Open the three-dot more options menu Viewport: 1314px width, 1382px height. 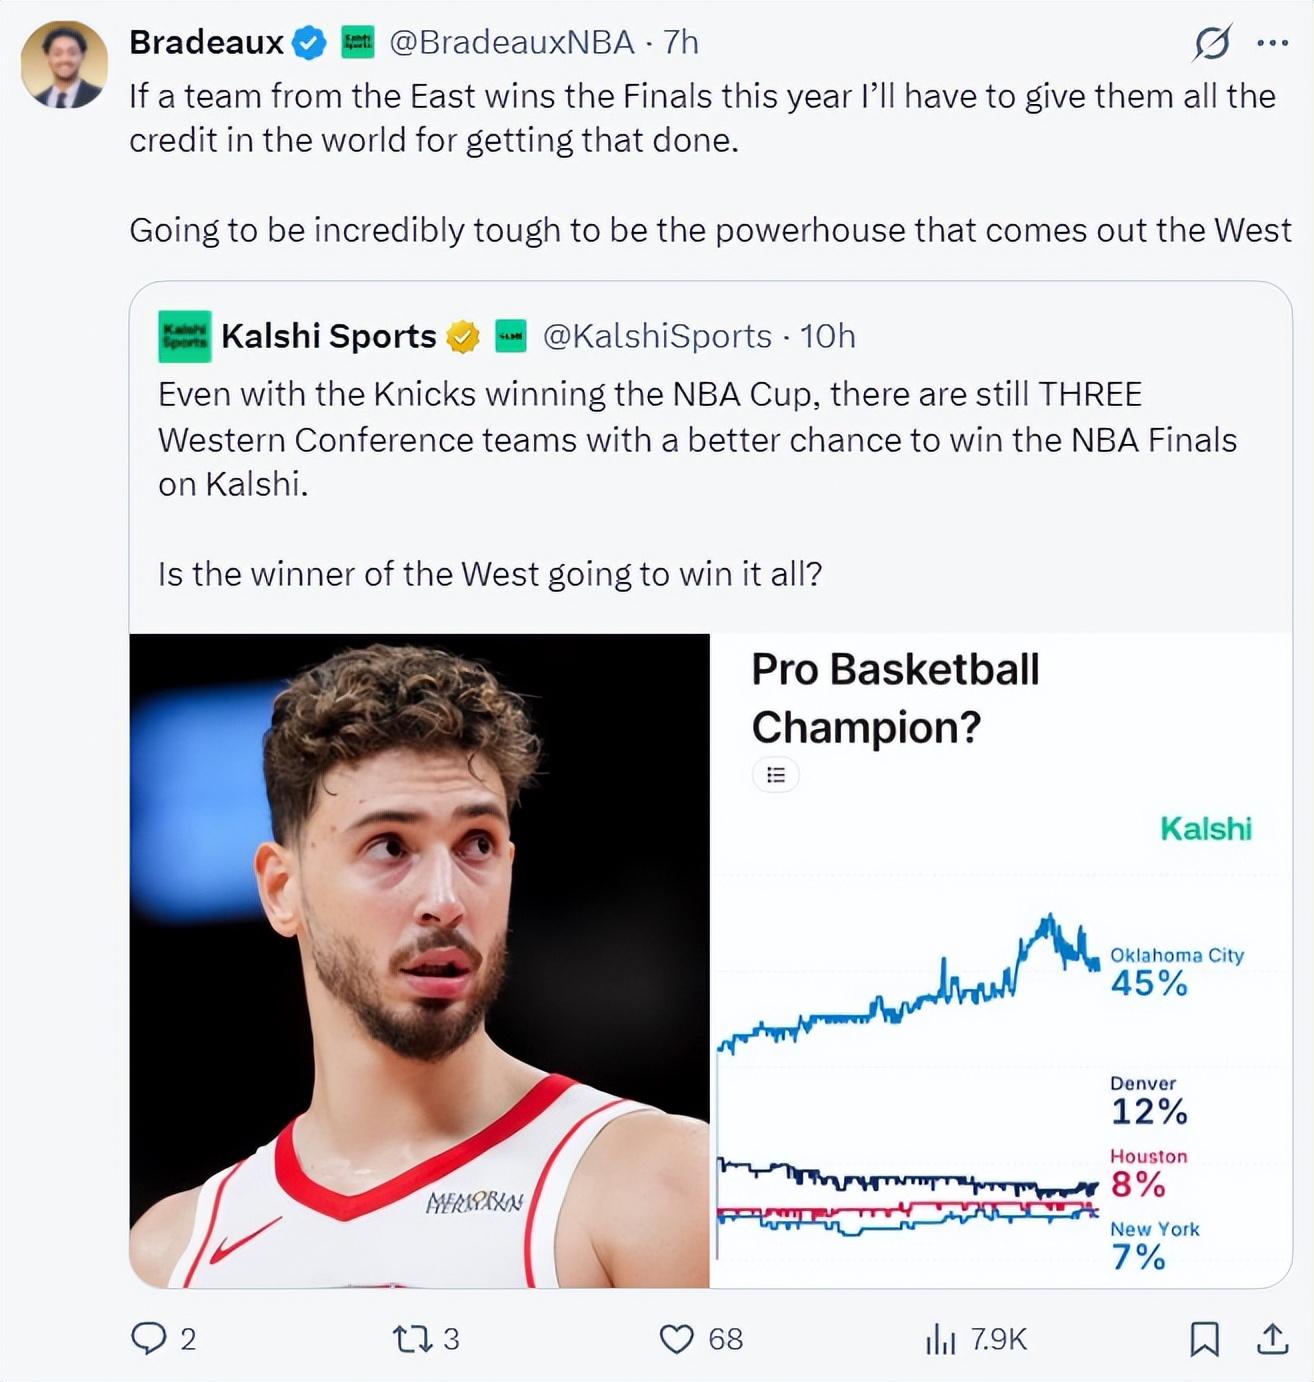[1272, 43]
